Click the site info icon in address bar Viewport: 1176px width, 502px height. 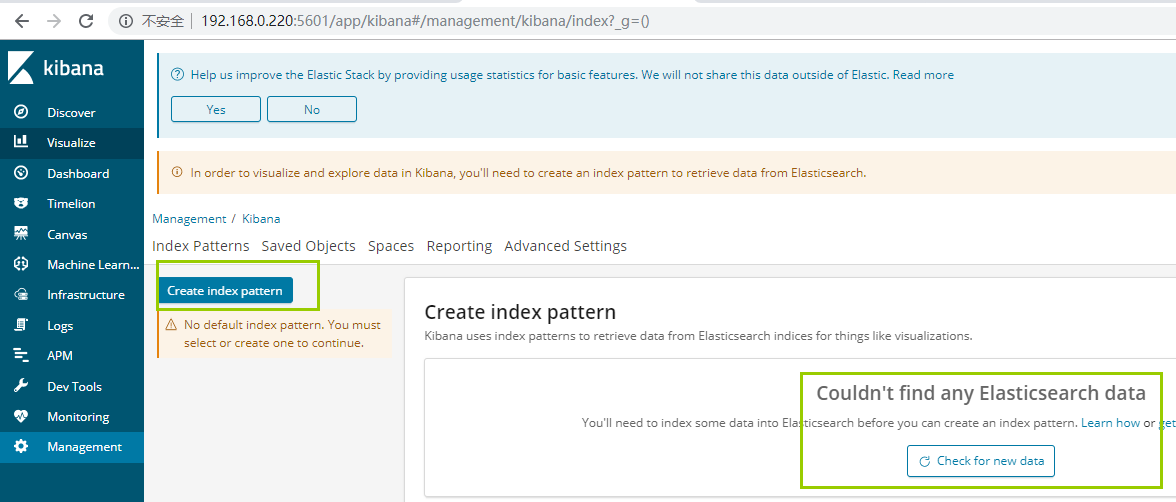[x=127, y=21]
